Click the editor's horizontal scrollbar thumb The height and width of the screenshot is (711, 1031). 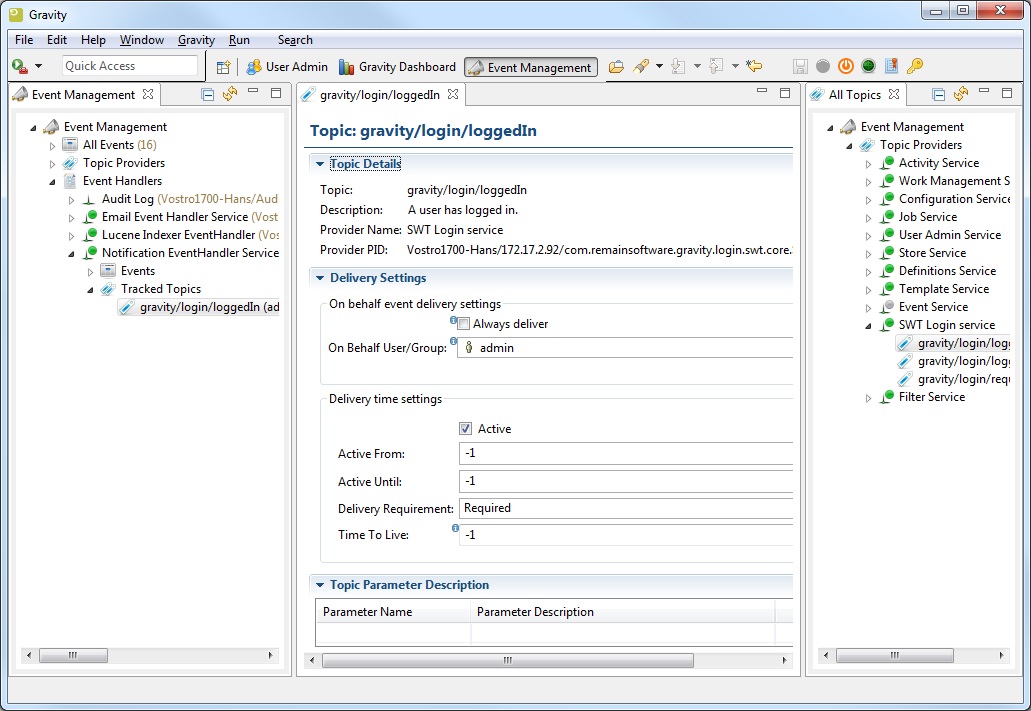coord(507,660)
